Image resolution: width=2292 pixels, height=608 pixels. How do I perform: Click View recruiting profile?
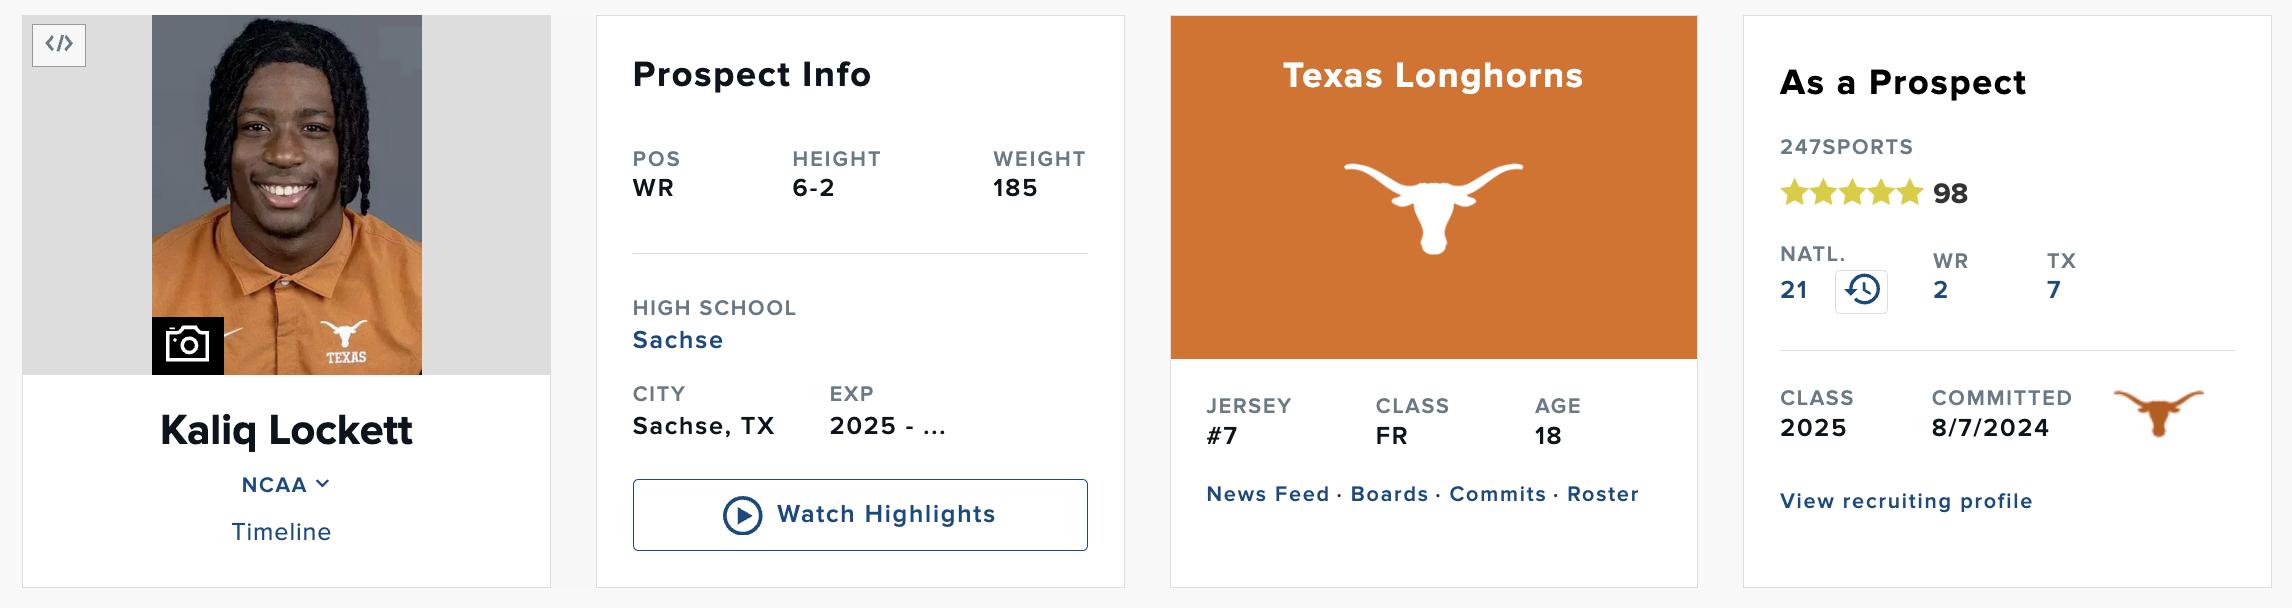1905,501
